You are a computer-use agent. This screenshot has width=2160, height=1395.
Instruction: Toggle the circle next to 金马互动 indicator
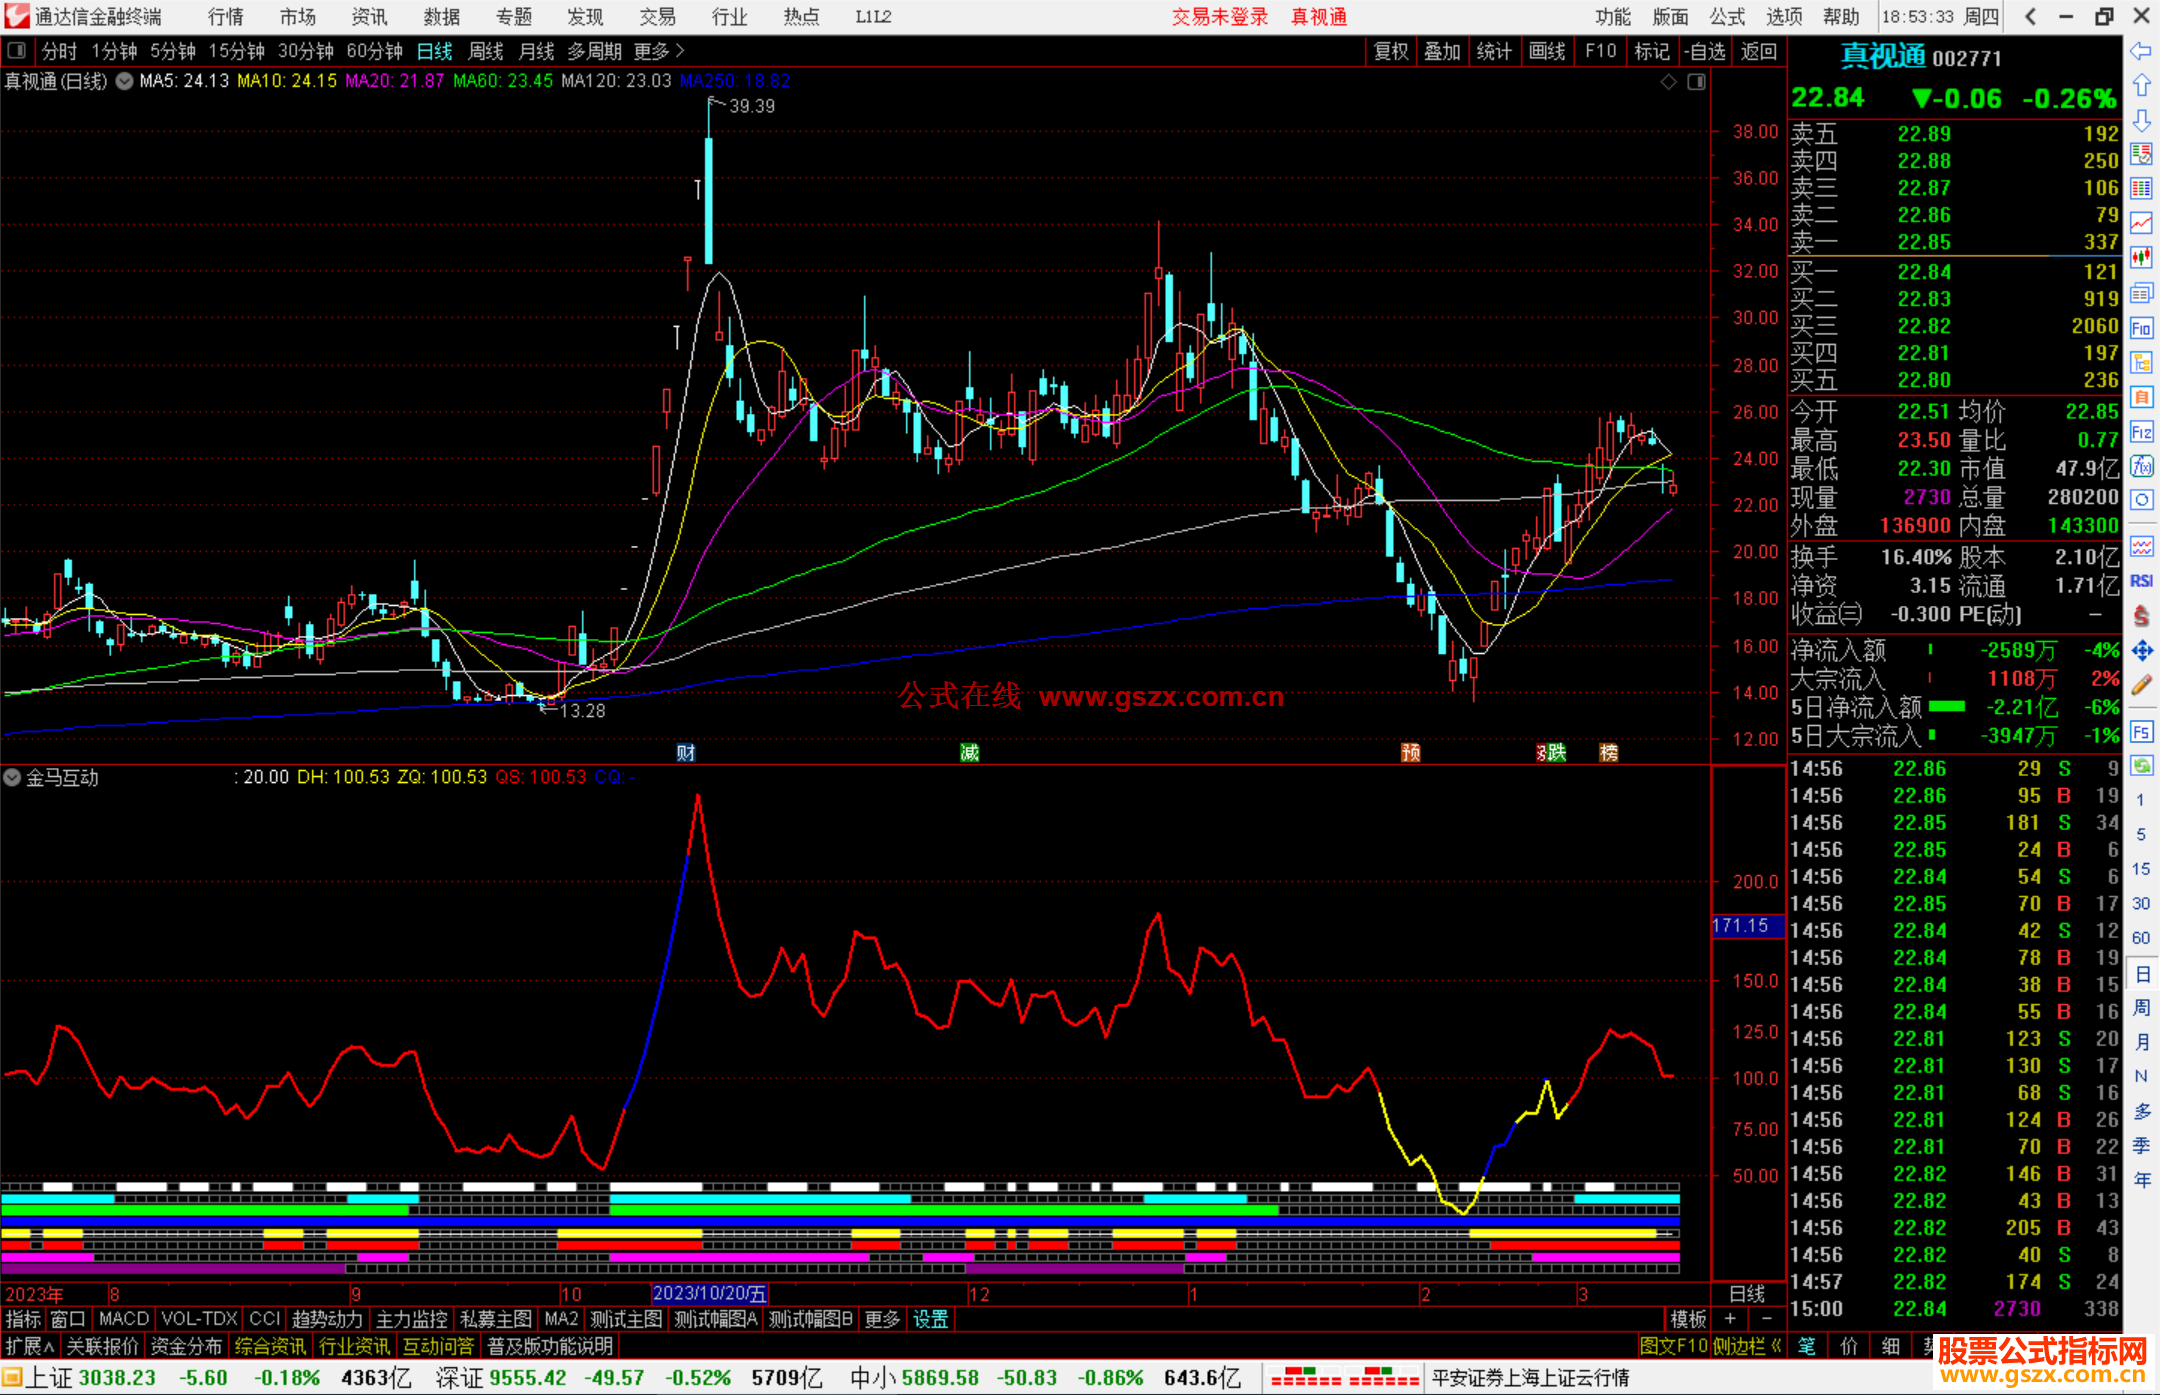[x=12, y=777]
